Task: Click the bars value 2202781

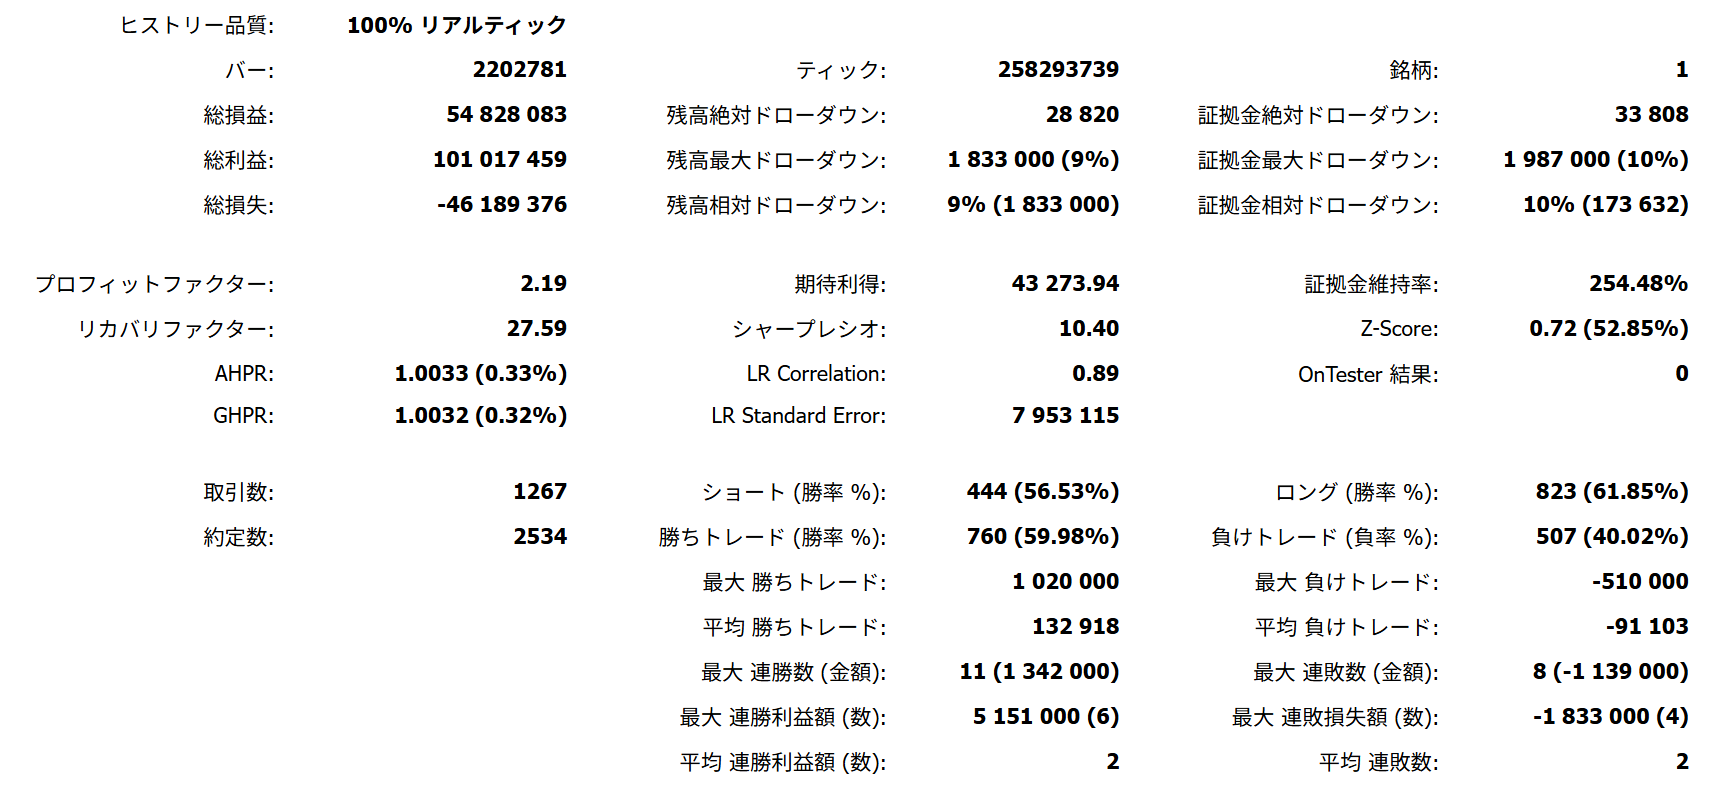Action: click(519, 70)
